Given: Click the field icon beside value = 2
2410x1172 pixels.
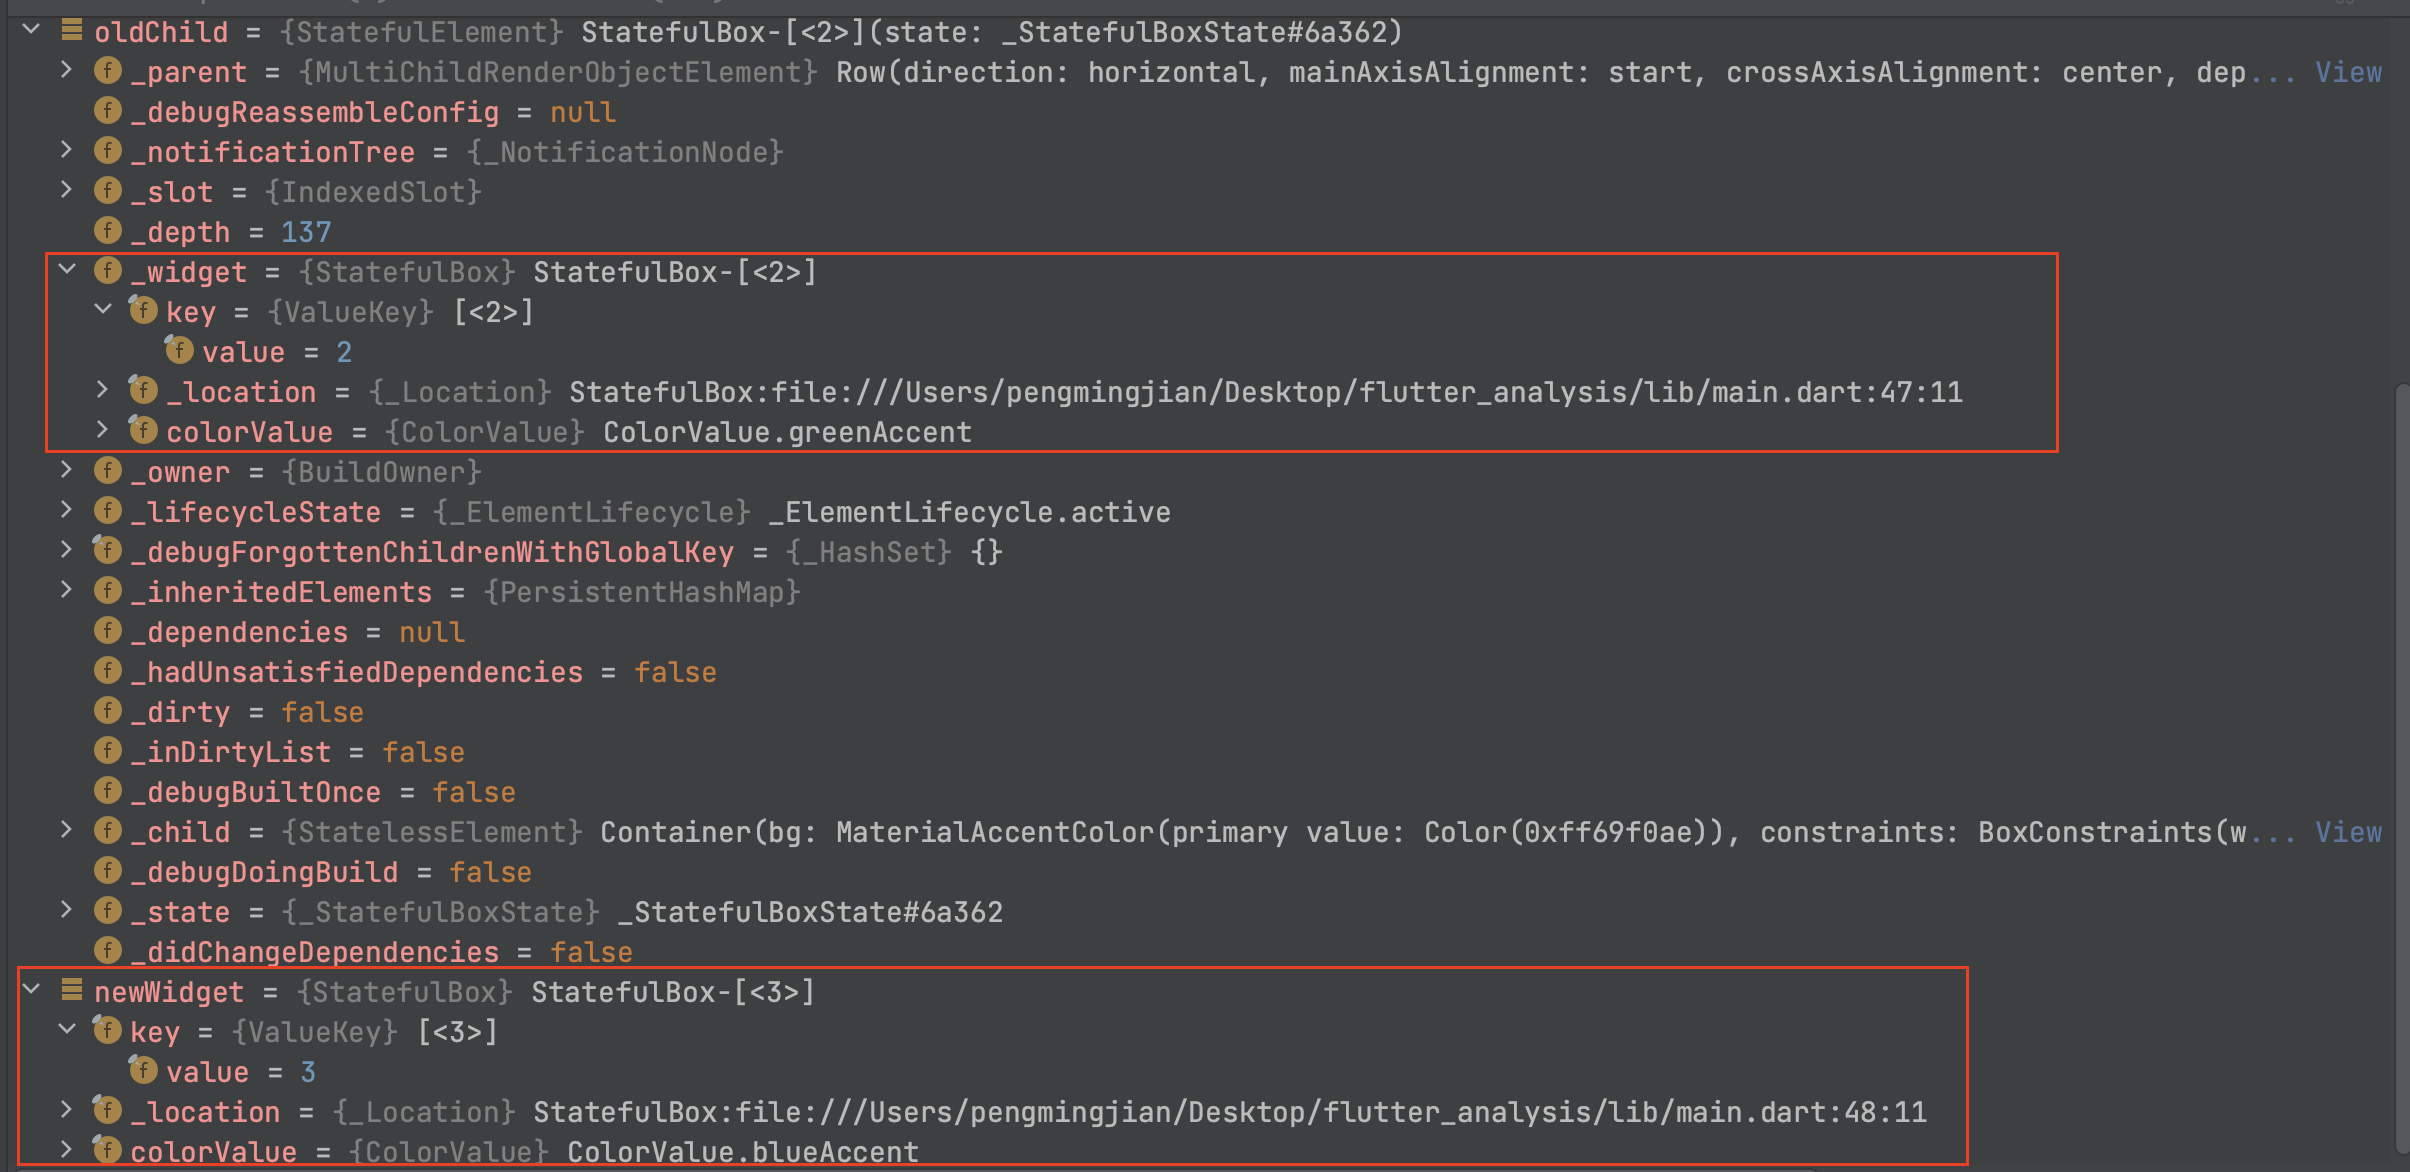Looking at the screenshot, I should click(179, 351).
